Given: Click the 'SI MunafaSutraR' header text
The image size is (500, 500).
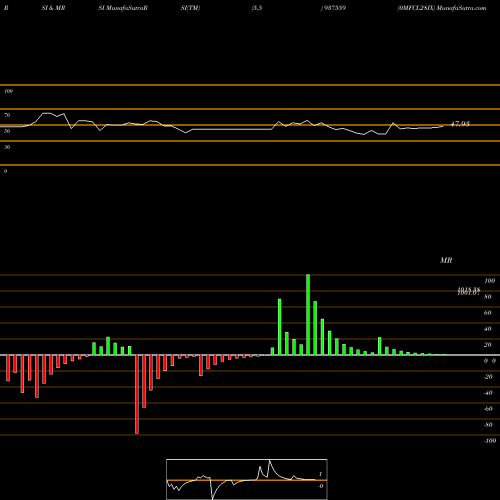Looking at the screenshot, I should (123, 8).
